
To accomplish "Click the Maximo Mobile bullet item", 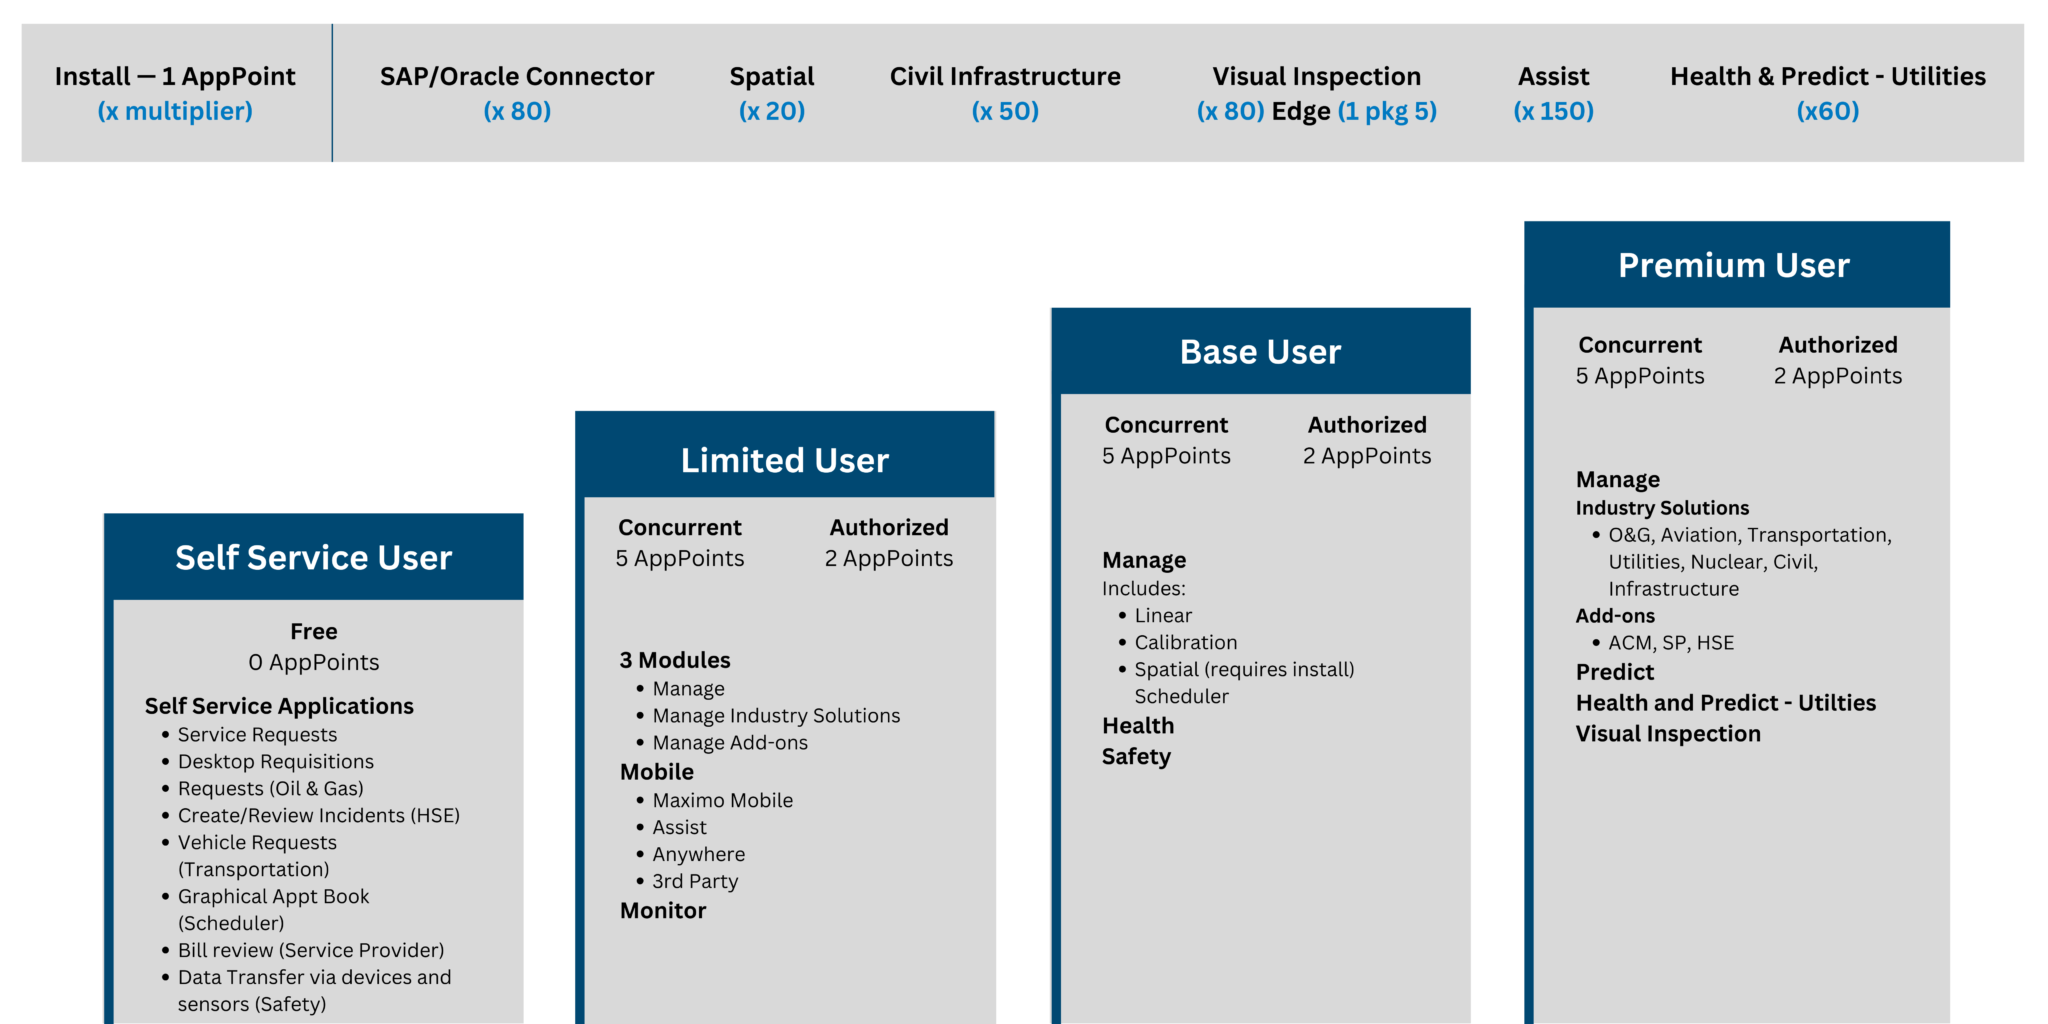I will pyautogui.click(x=722, y=800).
